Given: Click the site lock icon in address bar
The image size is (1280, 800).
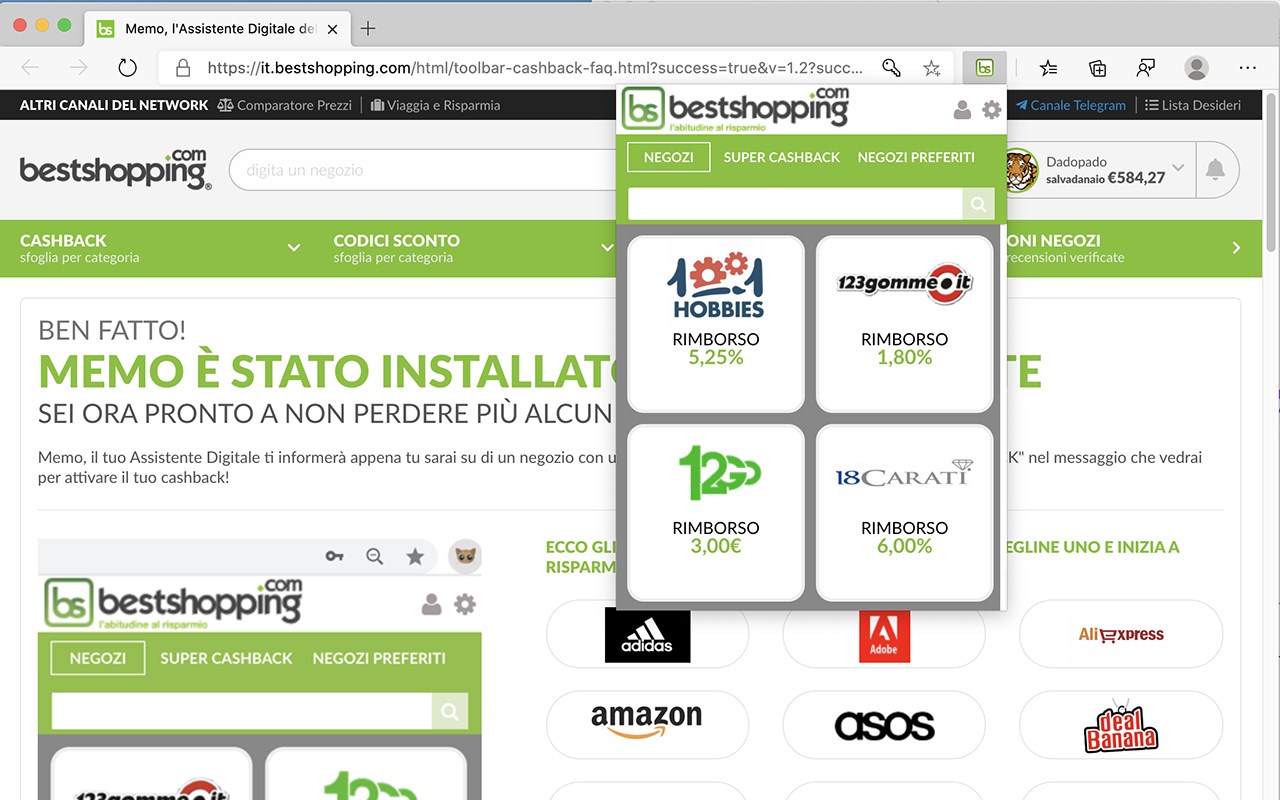Looking at the screenshot, I should 182,68.
